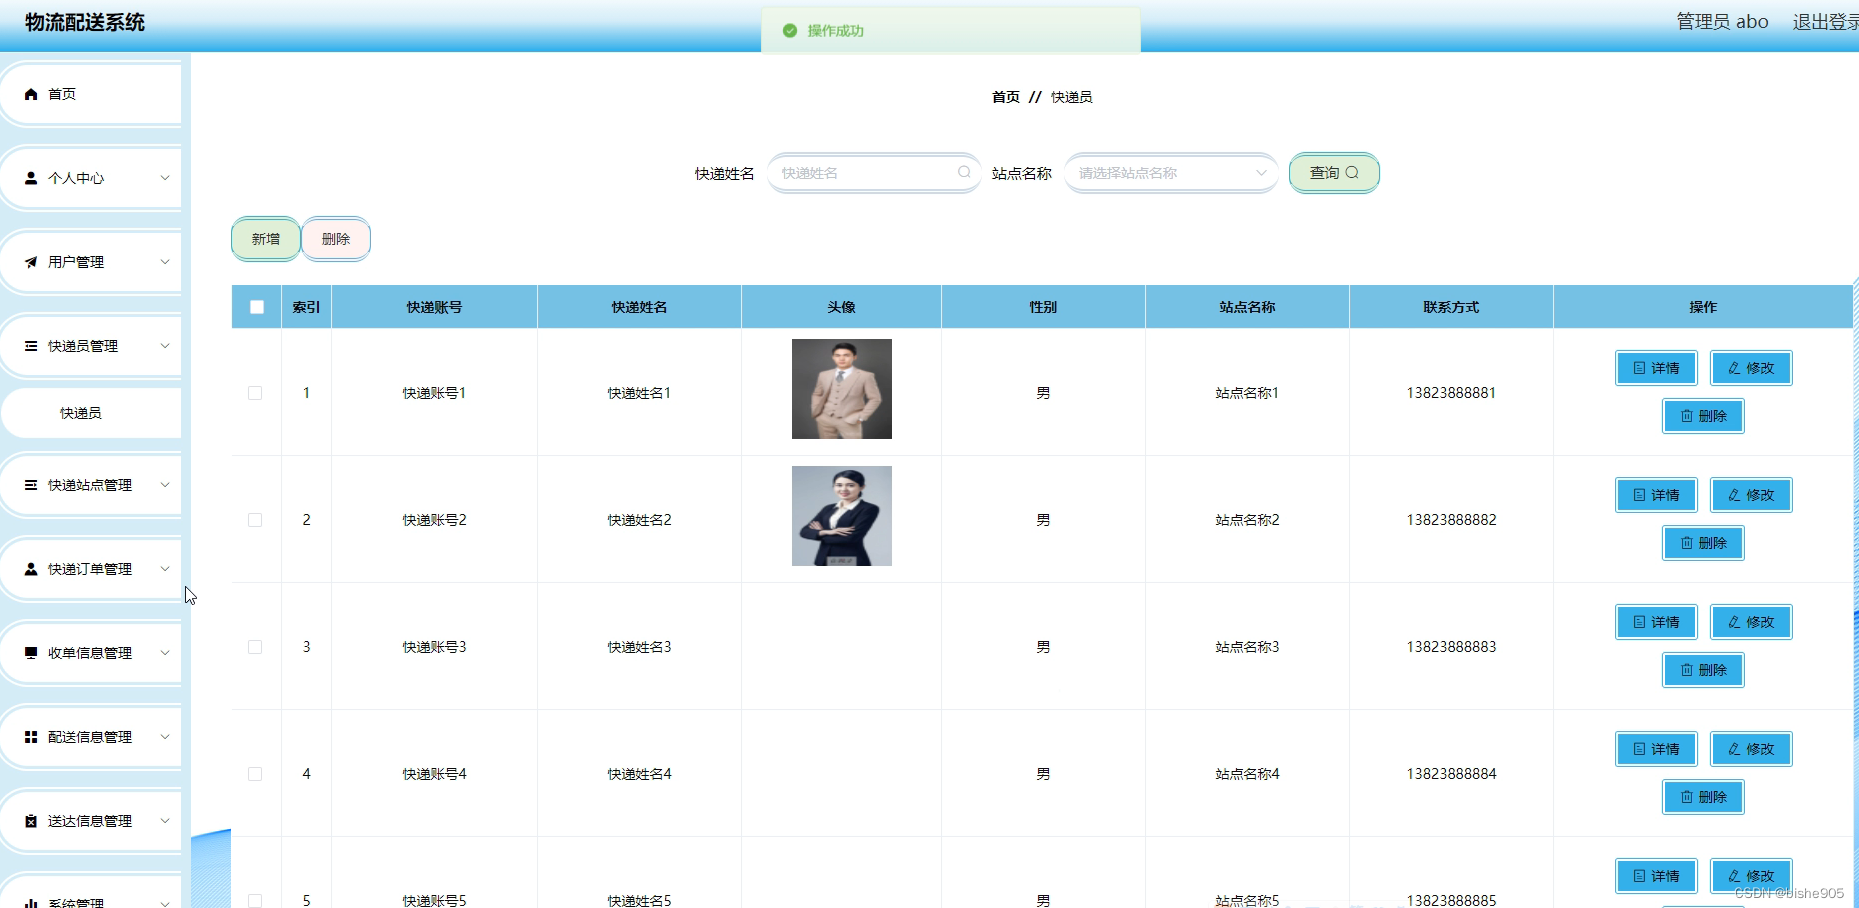Open the 站点名称 dropdown selector
Image resolution: width=1859 pixels, height=908 pixels.
[1170, 172]
